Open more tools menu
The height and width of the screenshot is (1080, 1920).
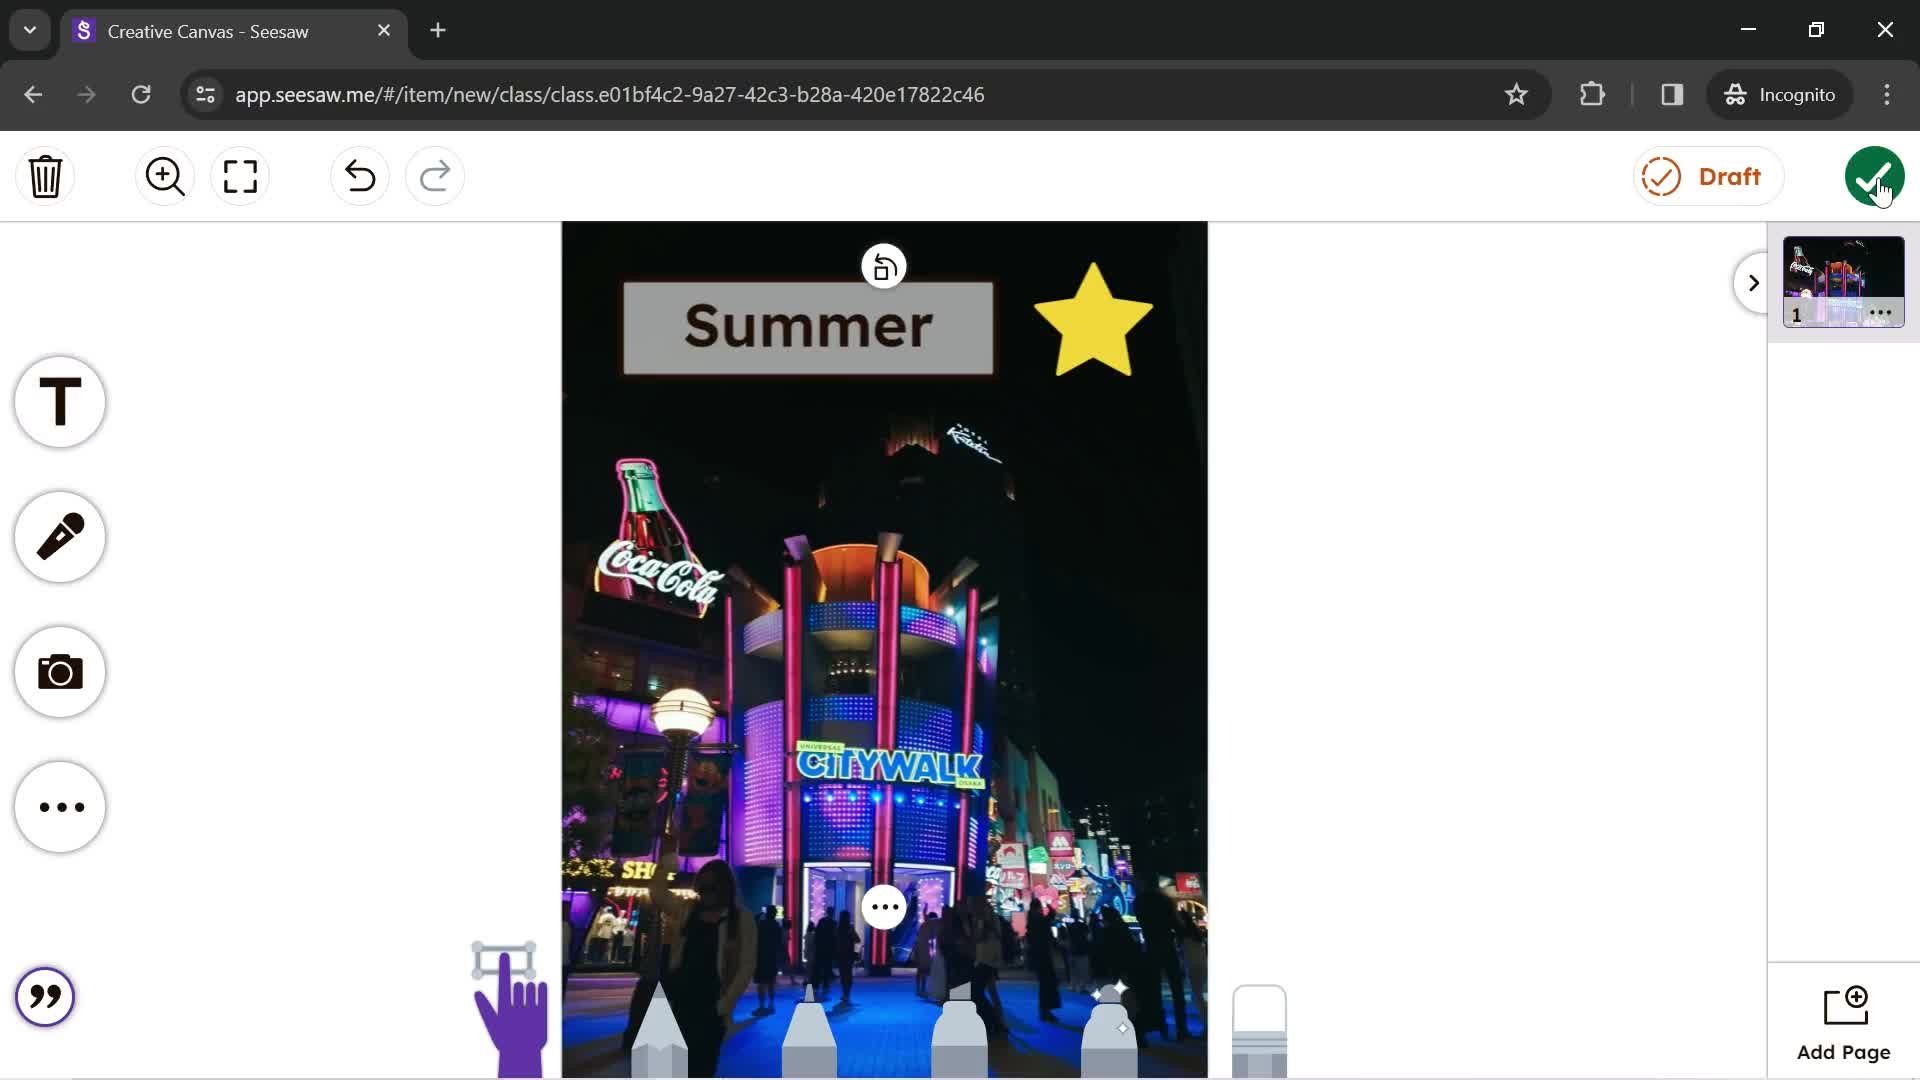61,806
